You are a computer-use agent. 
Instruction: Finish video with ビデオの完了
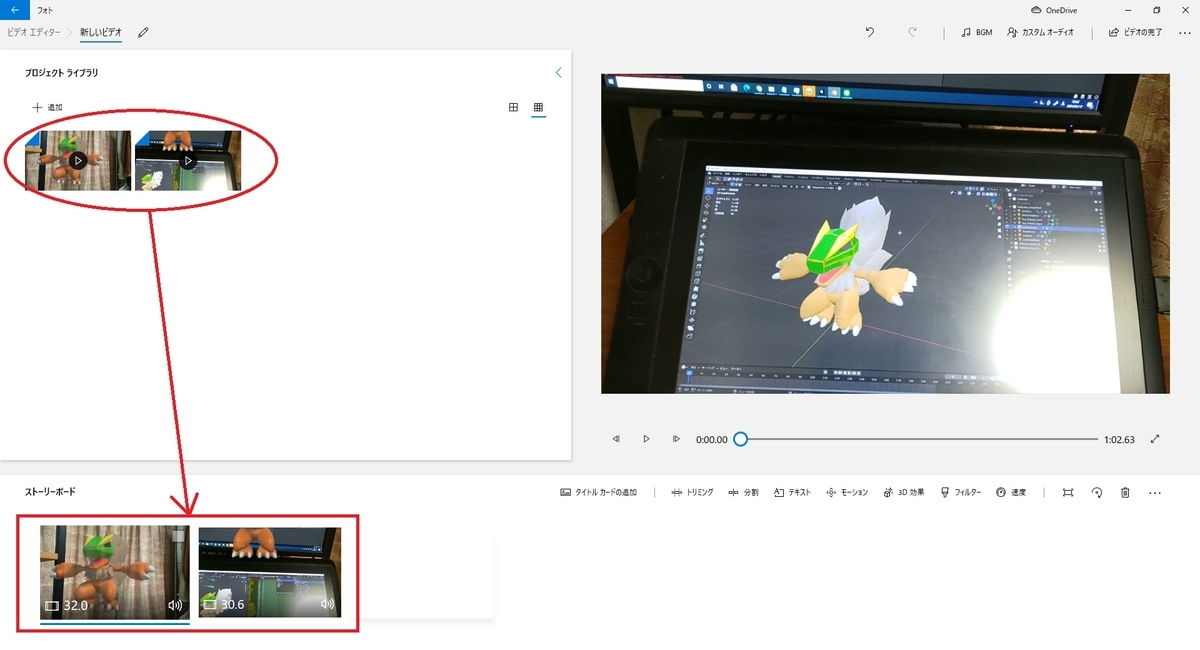[x=1135, y=32]
